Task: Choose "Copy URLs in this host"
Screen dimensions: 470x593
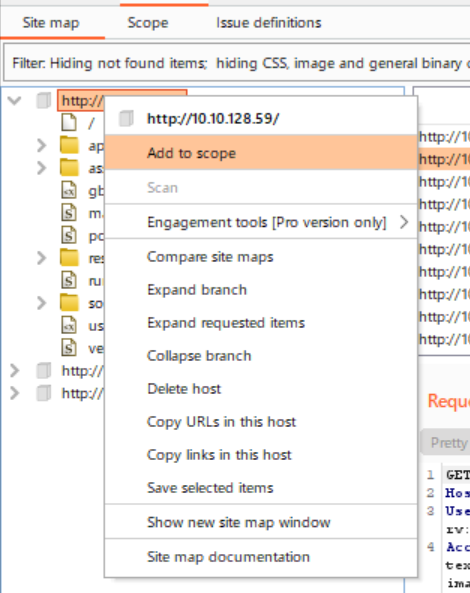Action: 261,422
